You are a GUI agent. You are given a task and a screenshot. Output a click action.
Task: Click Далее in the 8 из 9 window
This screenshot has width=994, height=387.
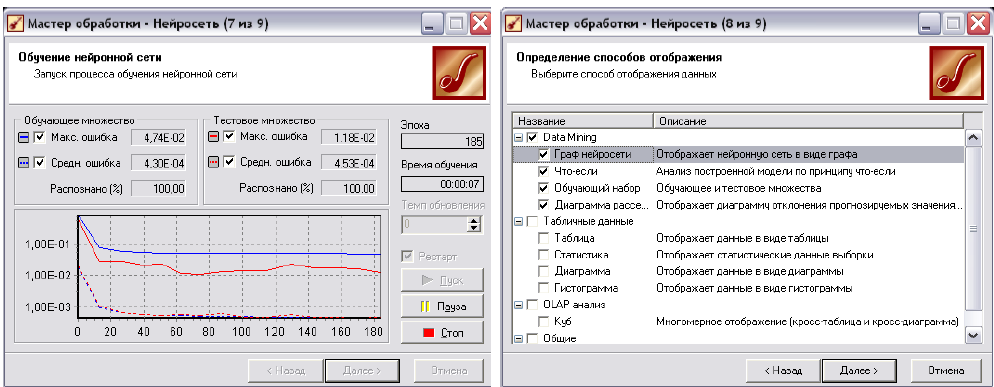click(x=858, y=370)
